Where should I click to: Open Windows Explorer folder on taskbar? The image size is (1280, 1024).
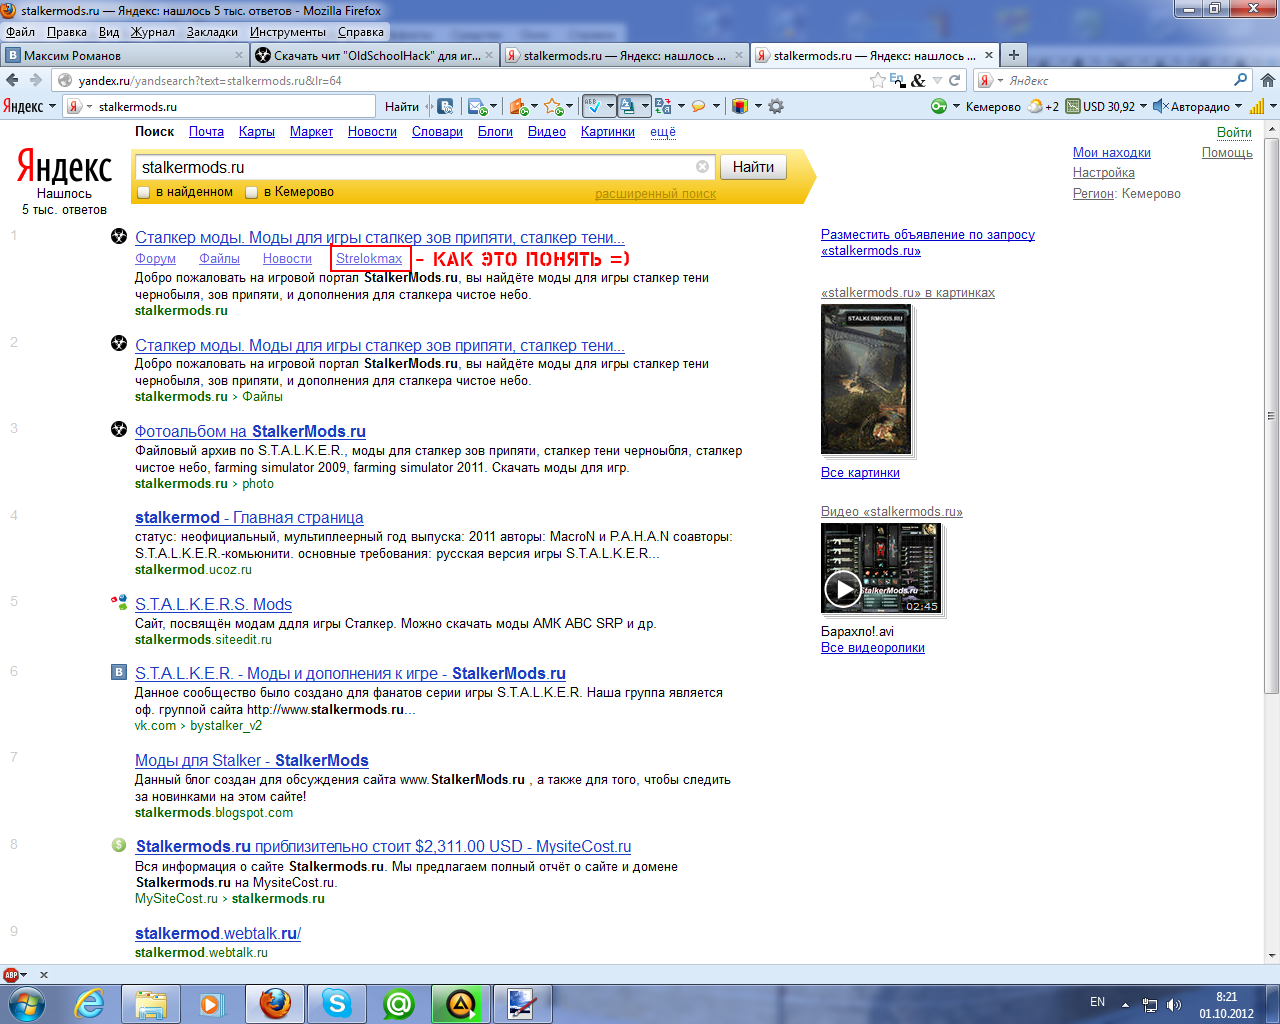151,1003
